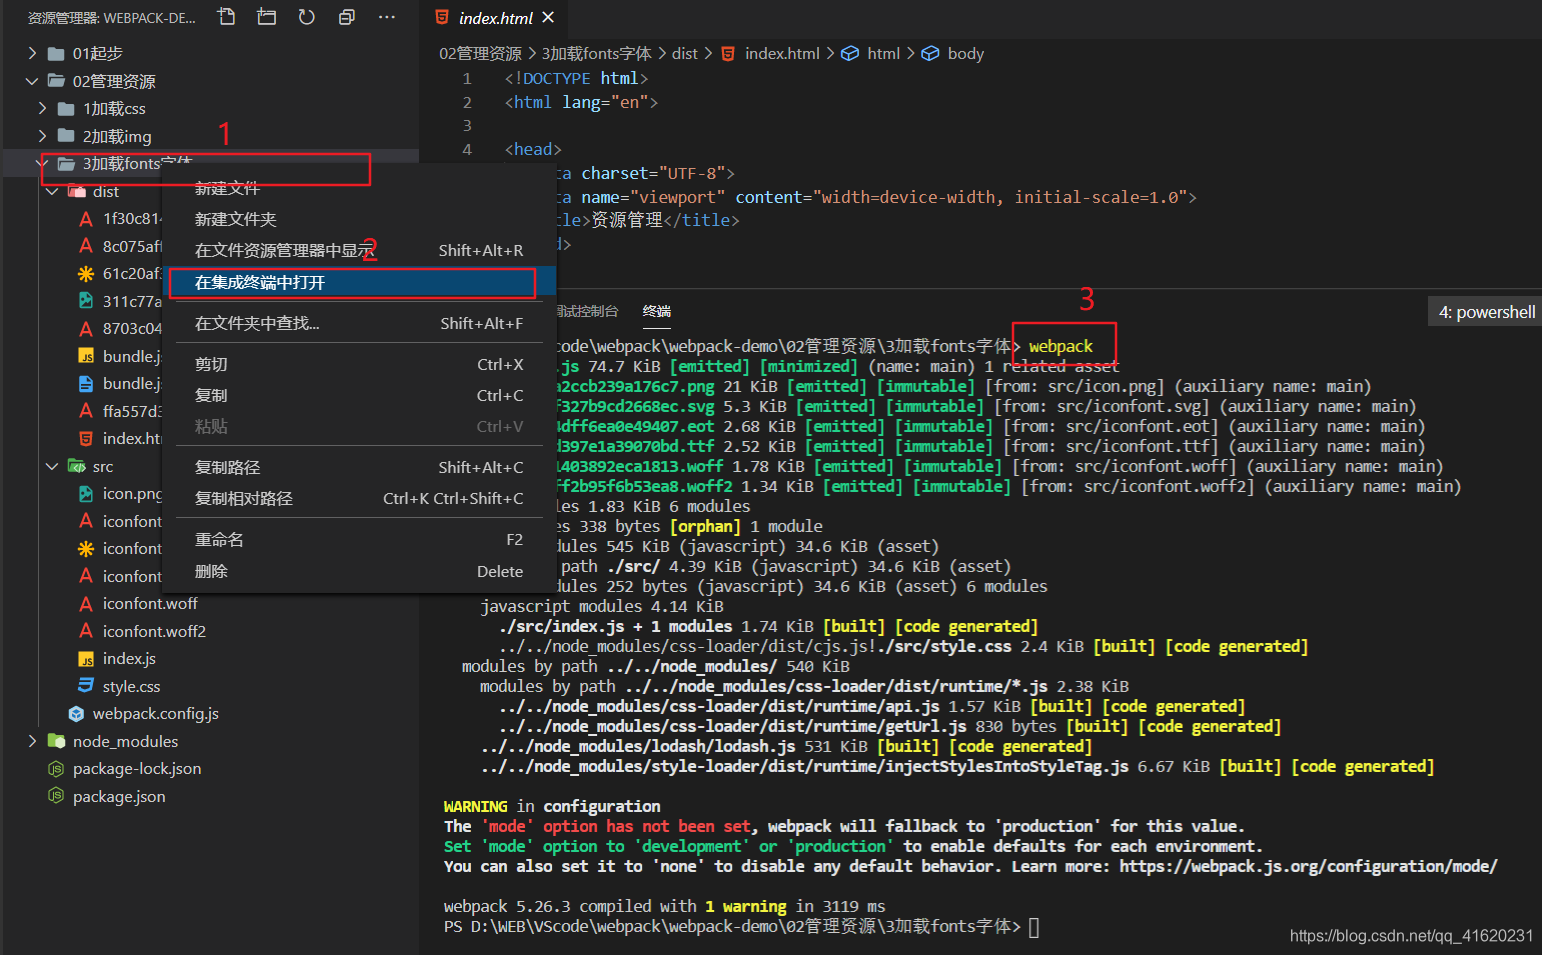Click the webpack.js.org configuration mode URL

(1308, 866)
